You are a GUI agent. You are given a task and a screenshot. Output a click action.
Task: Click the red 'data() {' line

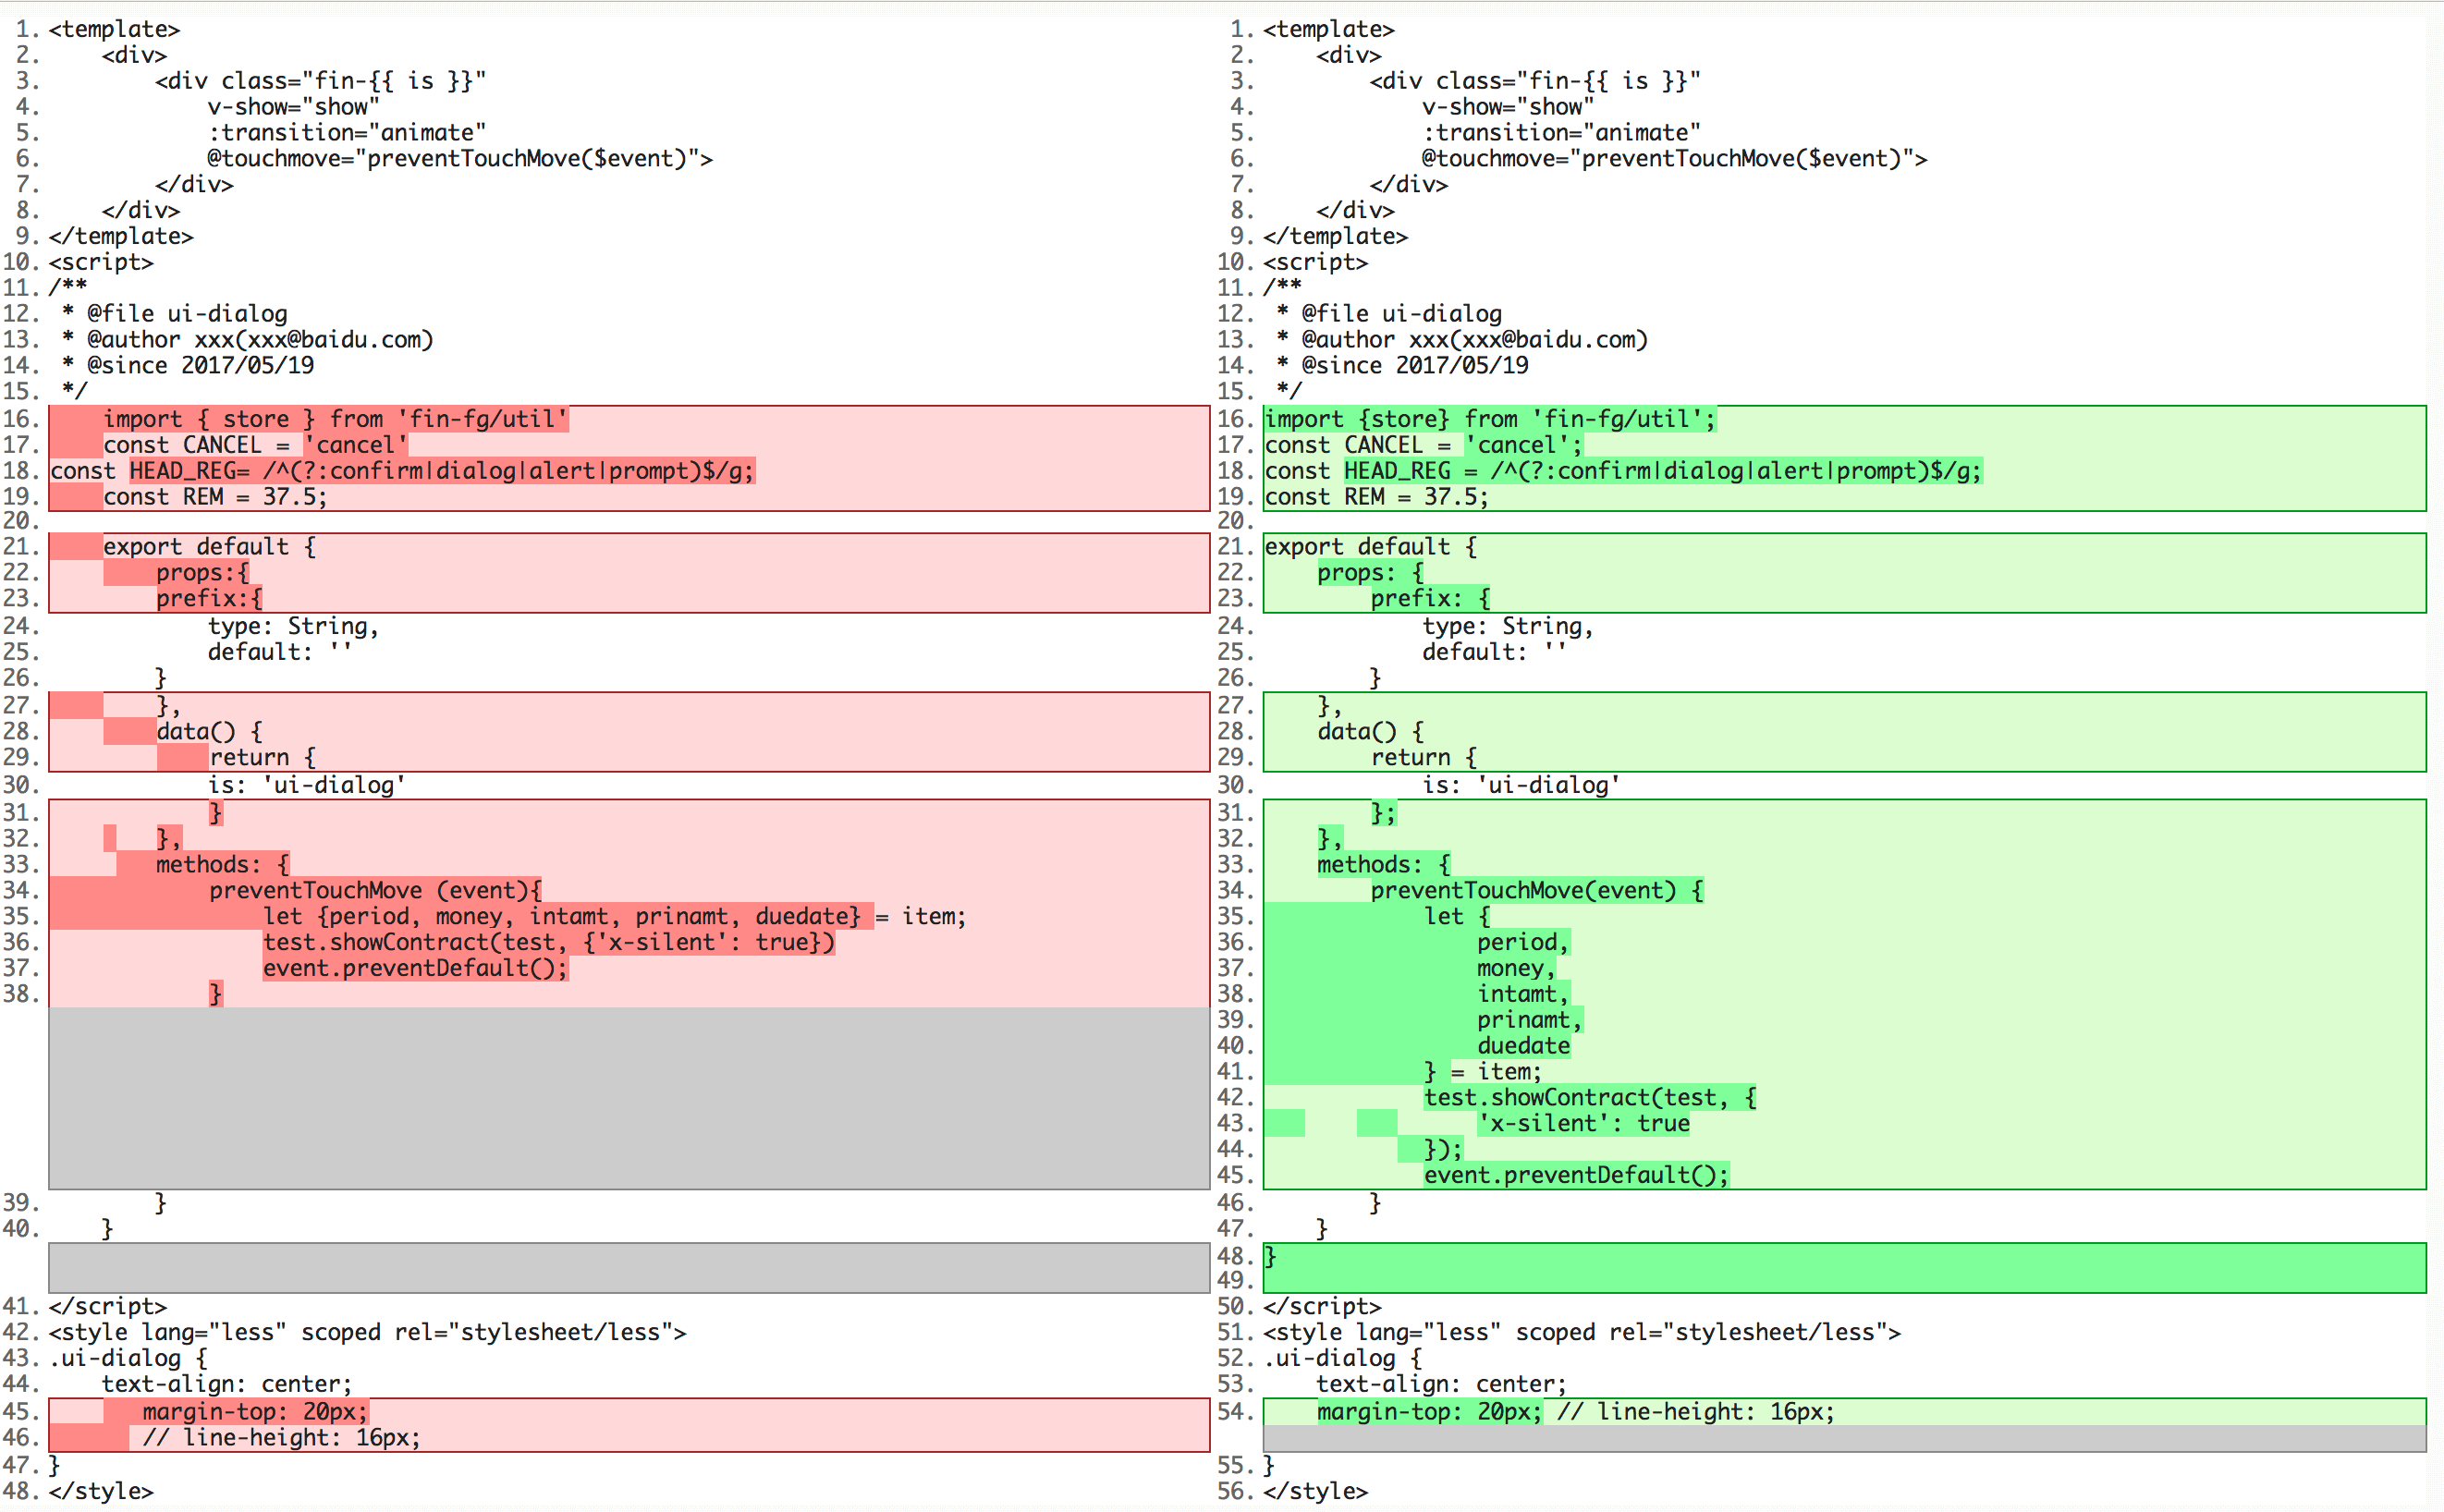[x=208, y=732]
